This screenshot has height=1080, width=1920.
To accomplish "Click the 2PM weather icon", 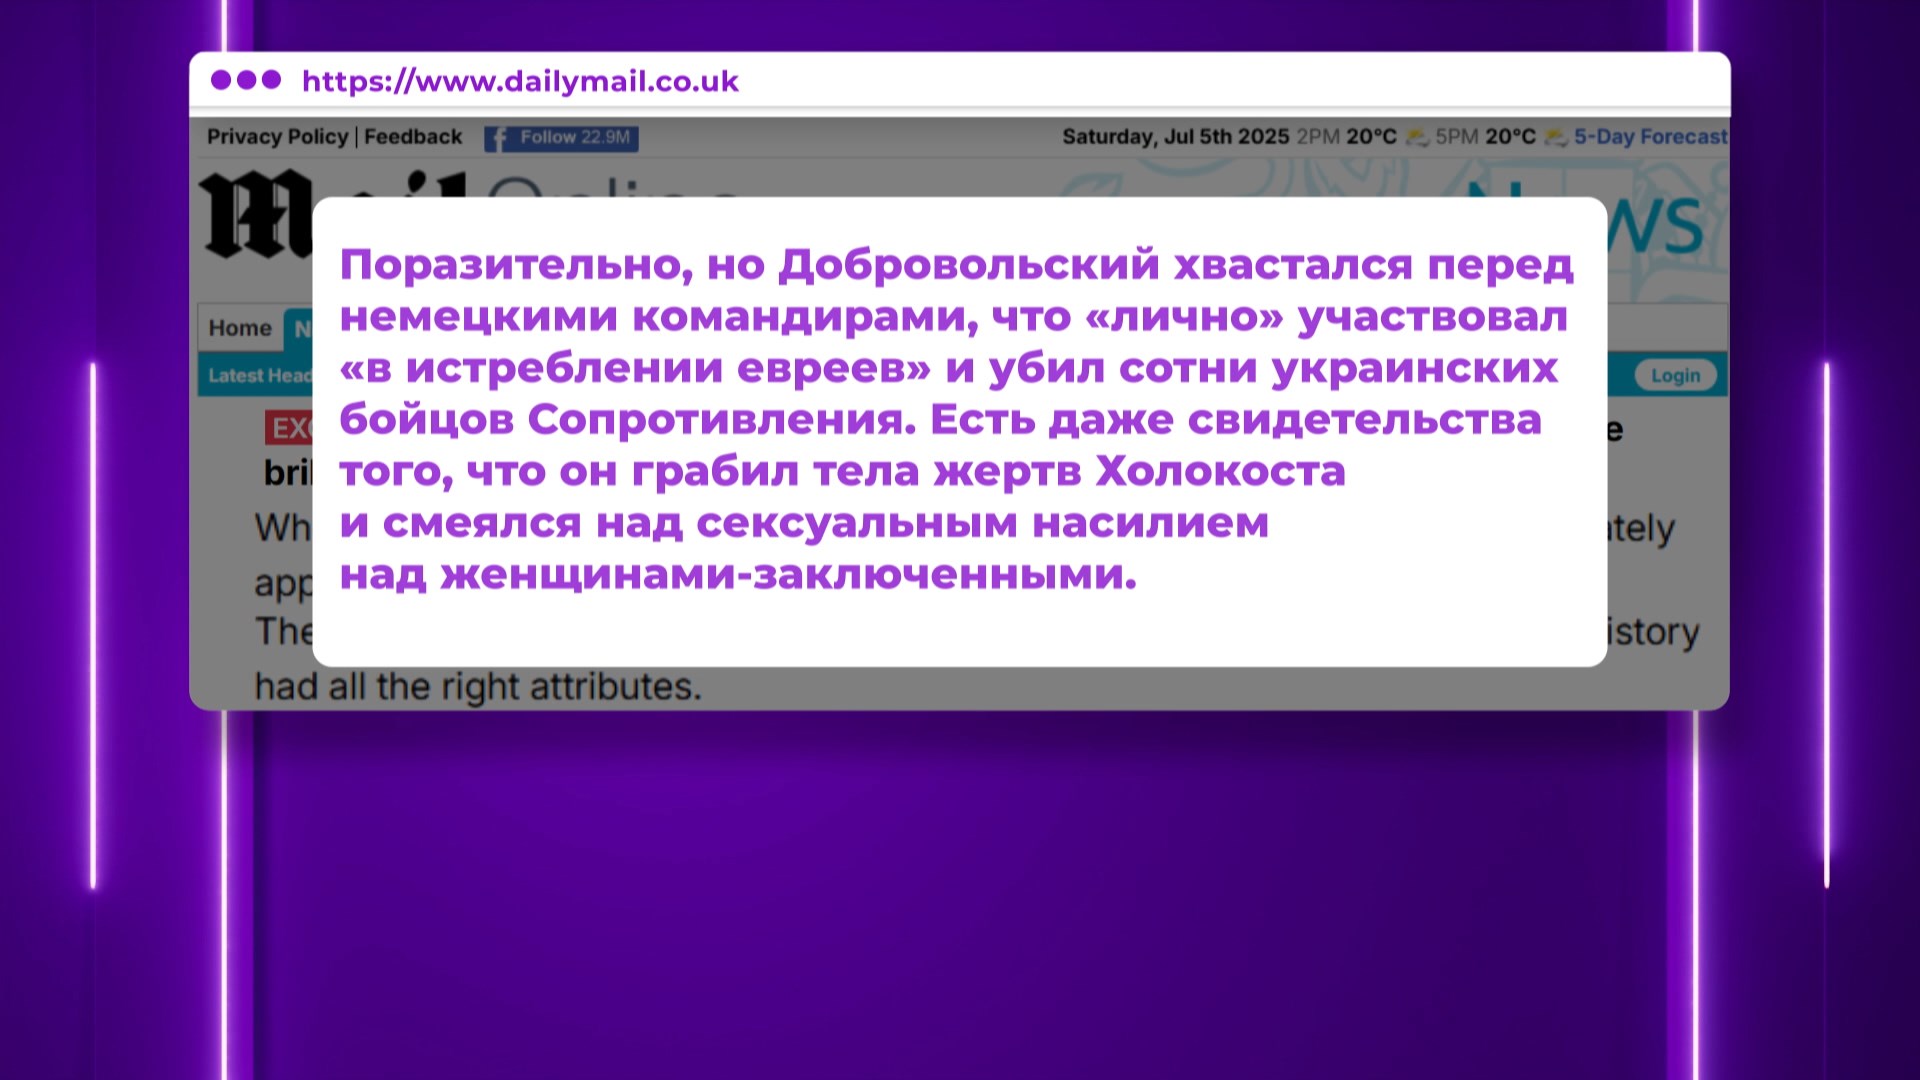I will pyautogui.click(x=1416, y=137).
